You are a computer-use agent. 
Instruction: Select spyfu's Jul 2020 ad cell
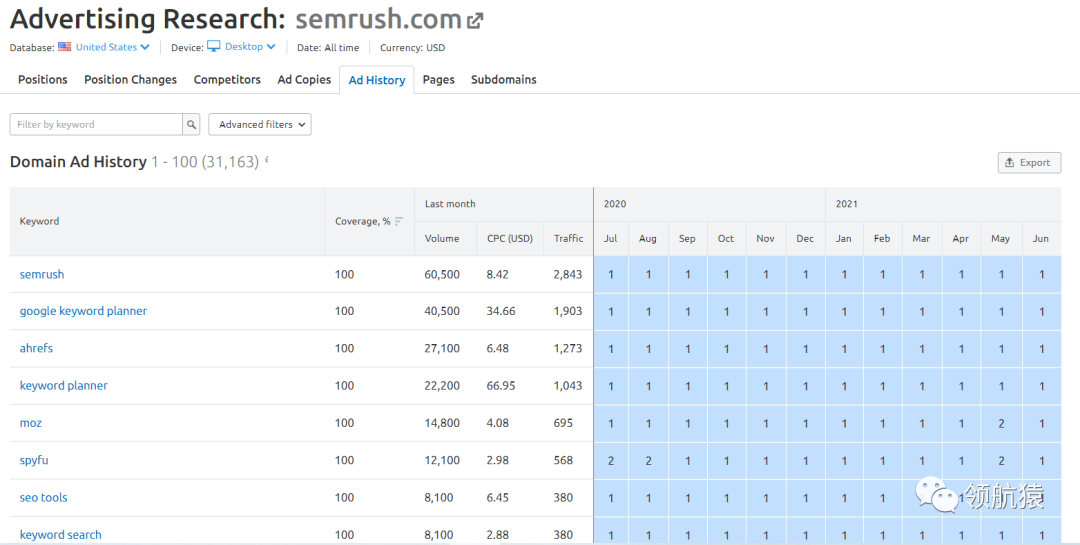pos(611,460)
